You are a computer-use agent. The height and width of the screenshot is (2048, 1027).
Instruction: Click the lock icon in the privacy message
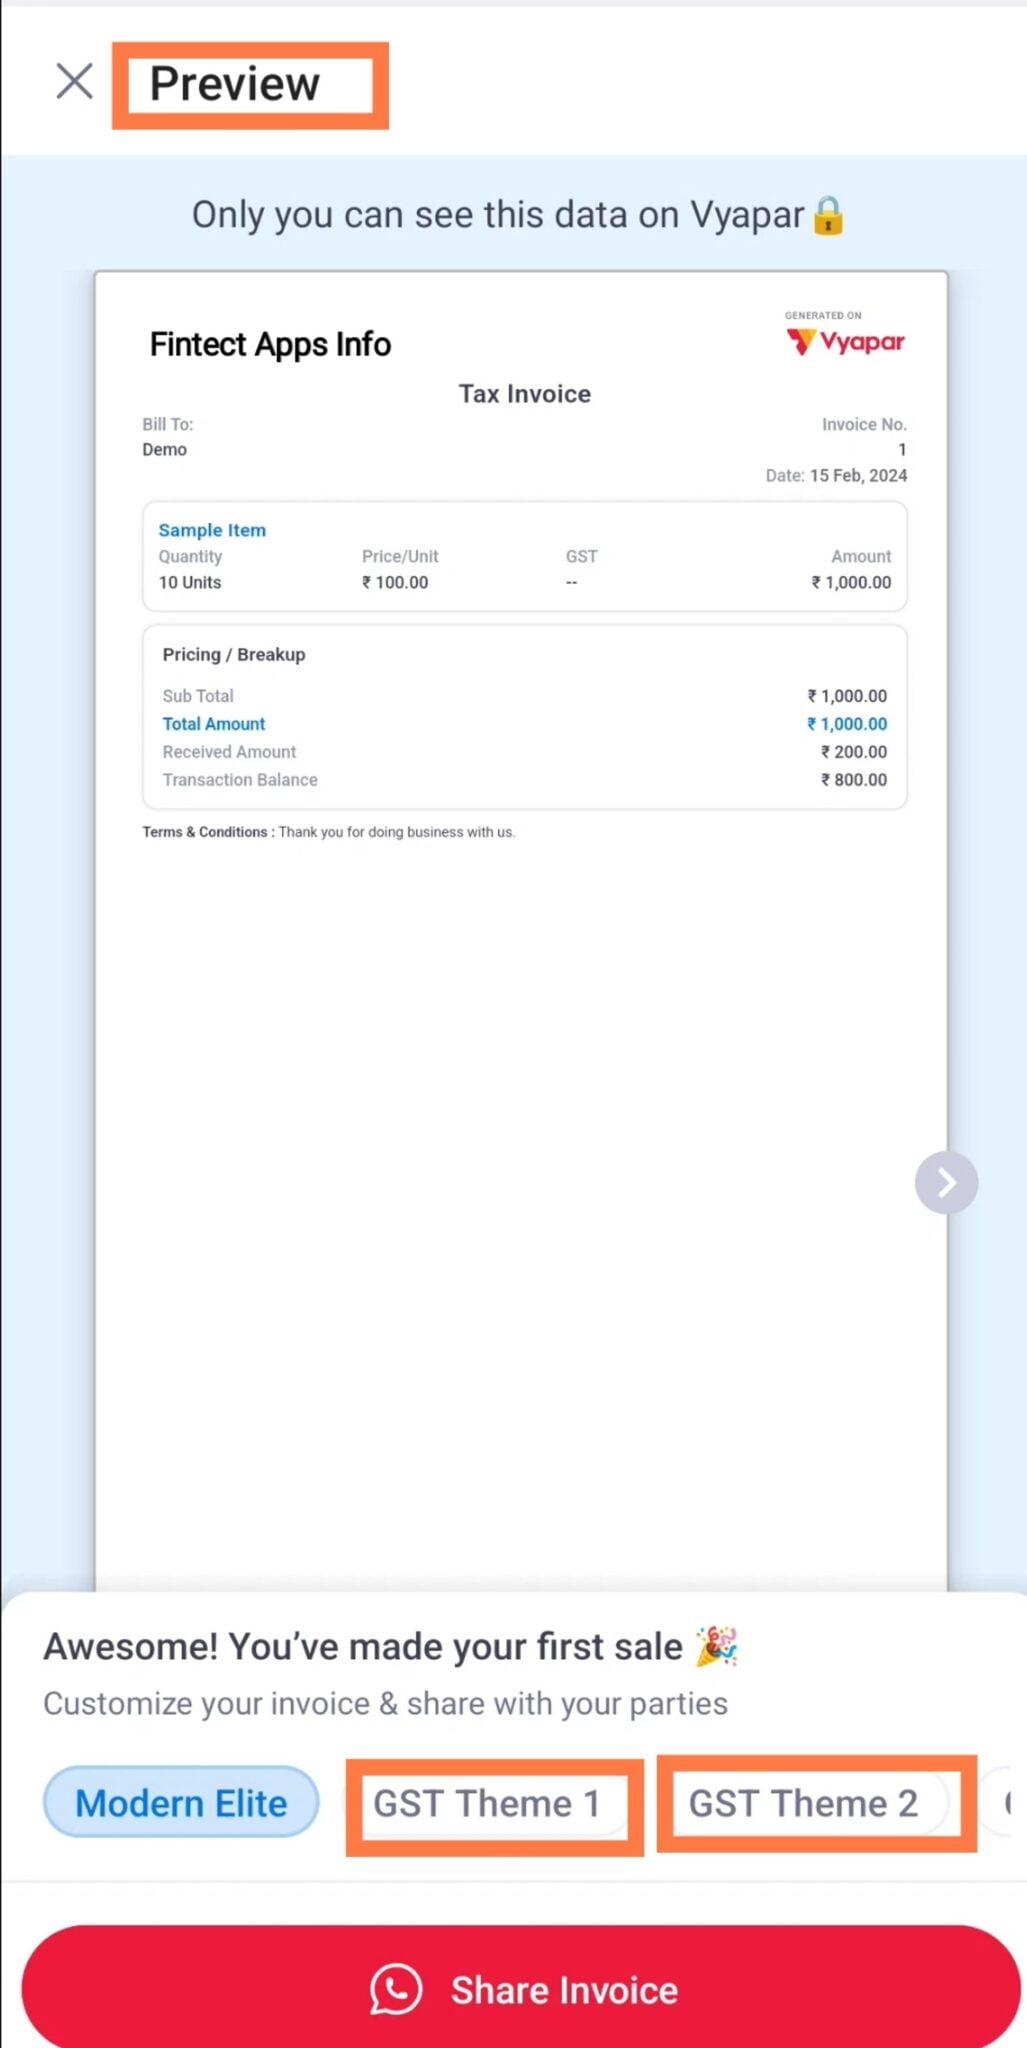[828, 214]
